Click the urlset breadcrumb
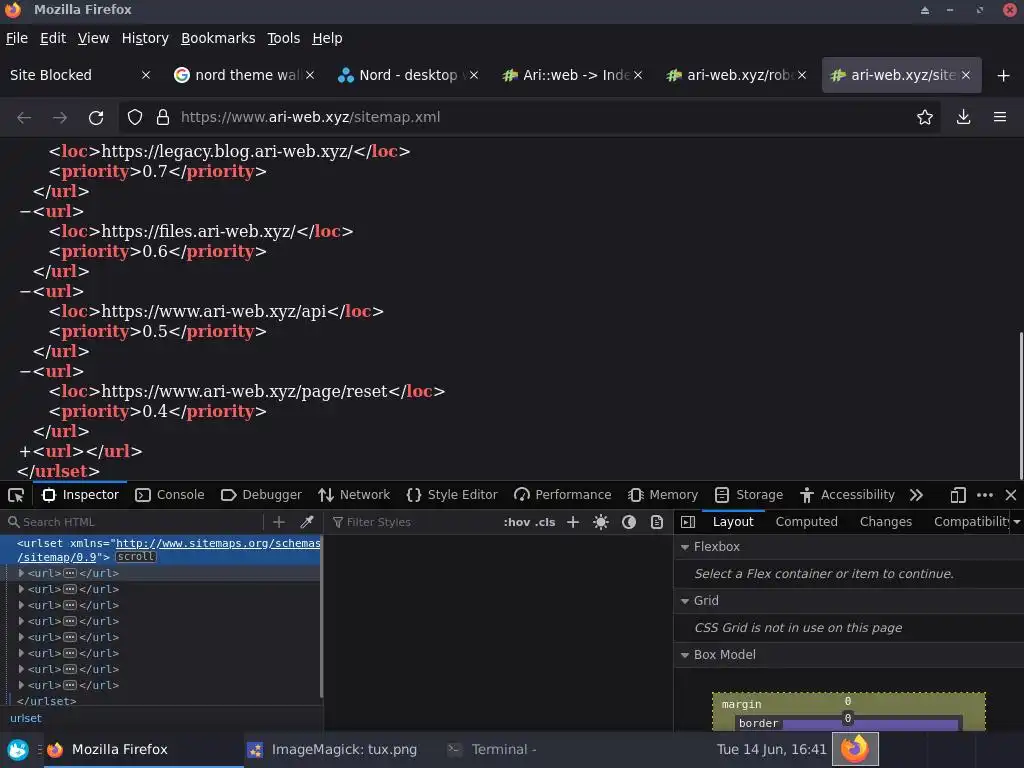The width and height of the screenshot is (1024, 768). [x=25, y=718]
